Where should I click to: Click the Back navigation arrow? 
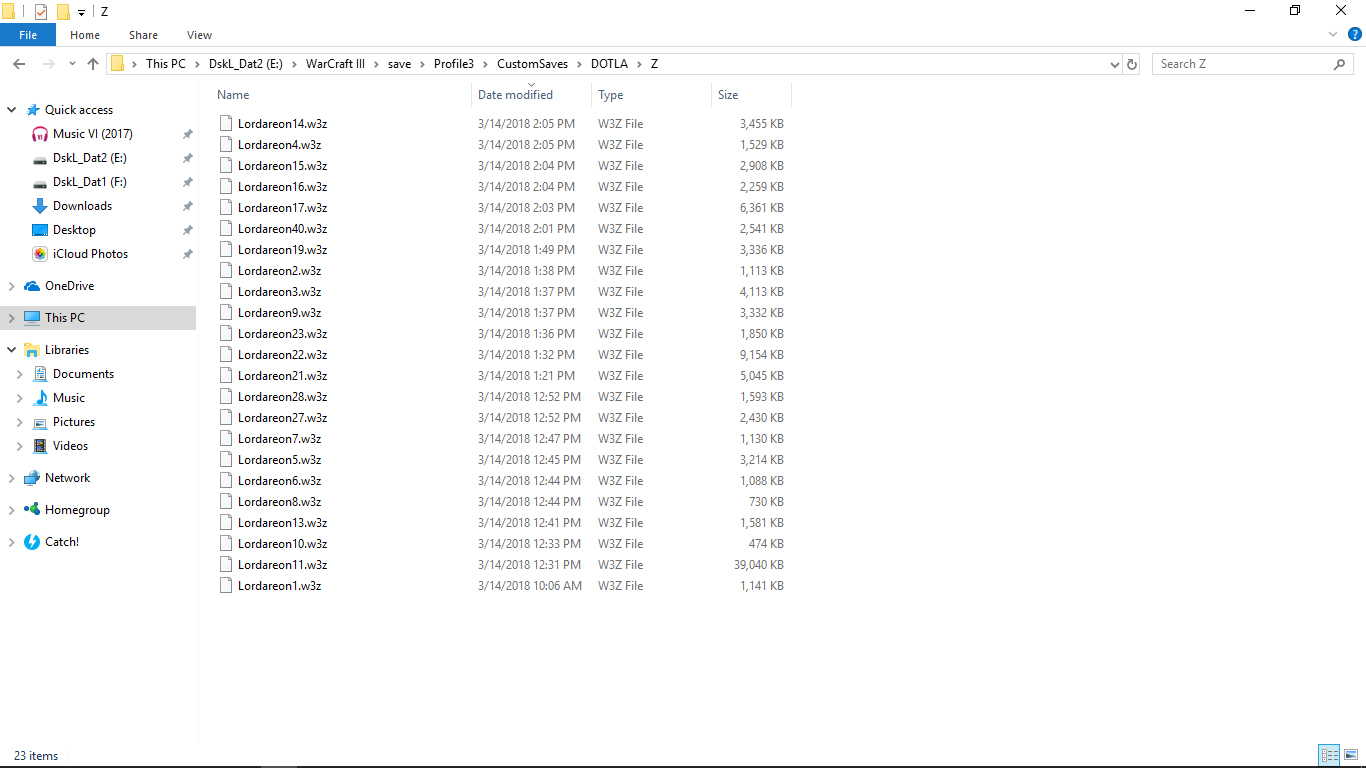point(19,64)
